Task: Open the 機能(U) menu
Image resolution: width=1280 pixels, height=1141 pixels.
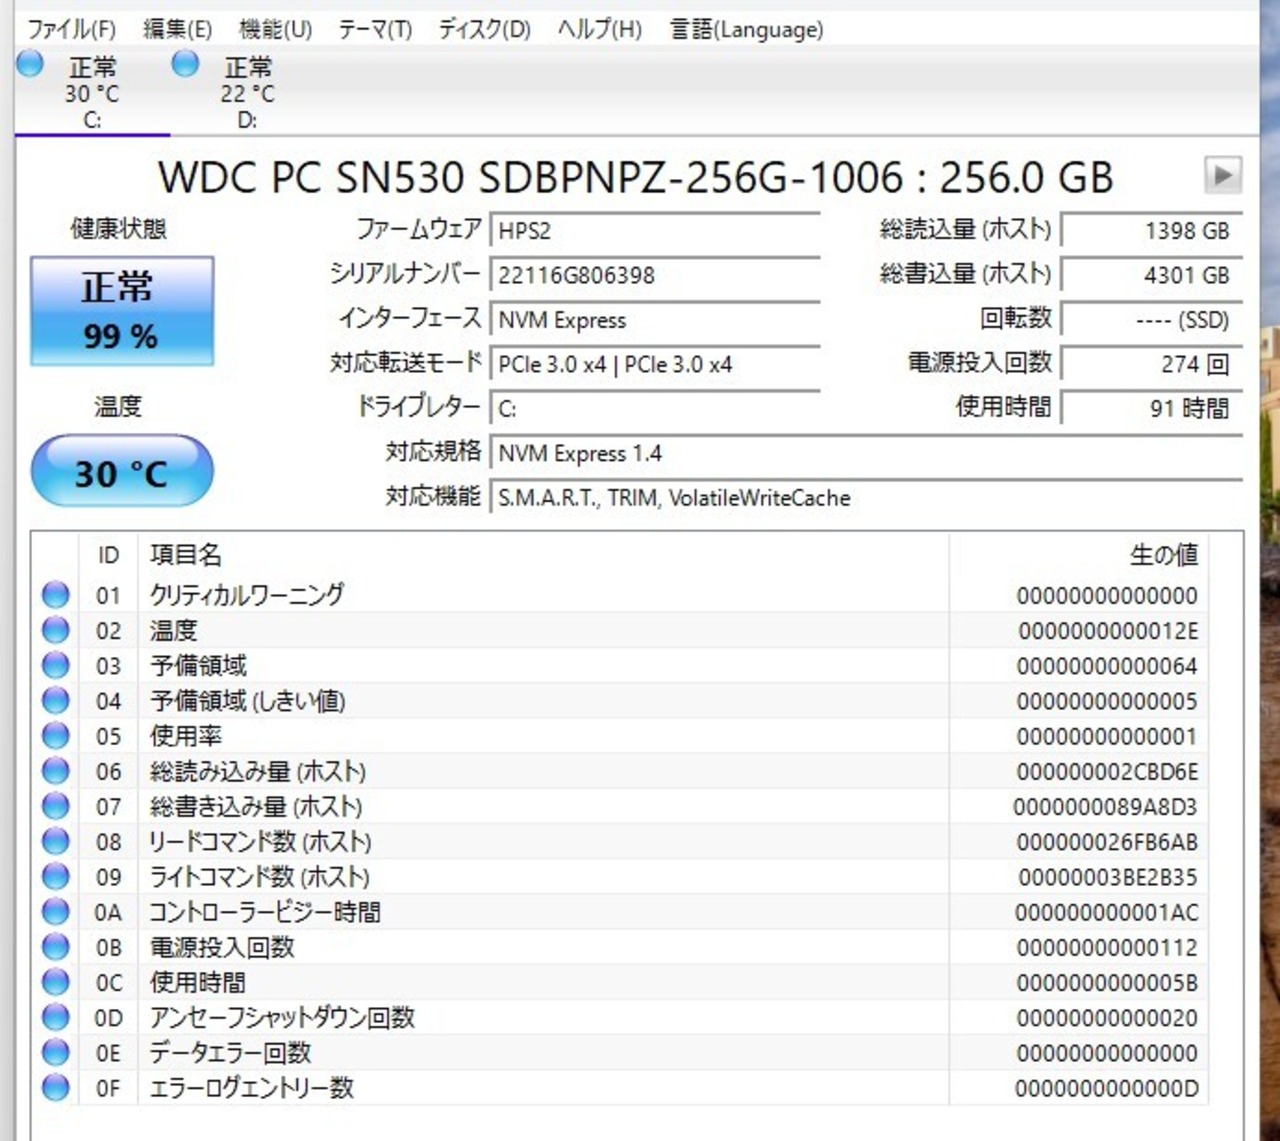Action: tap(275, 30)
